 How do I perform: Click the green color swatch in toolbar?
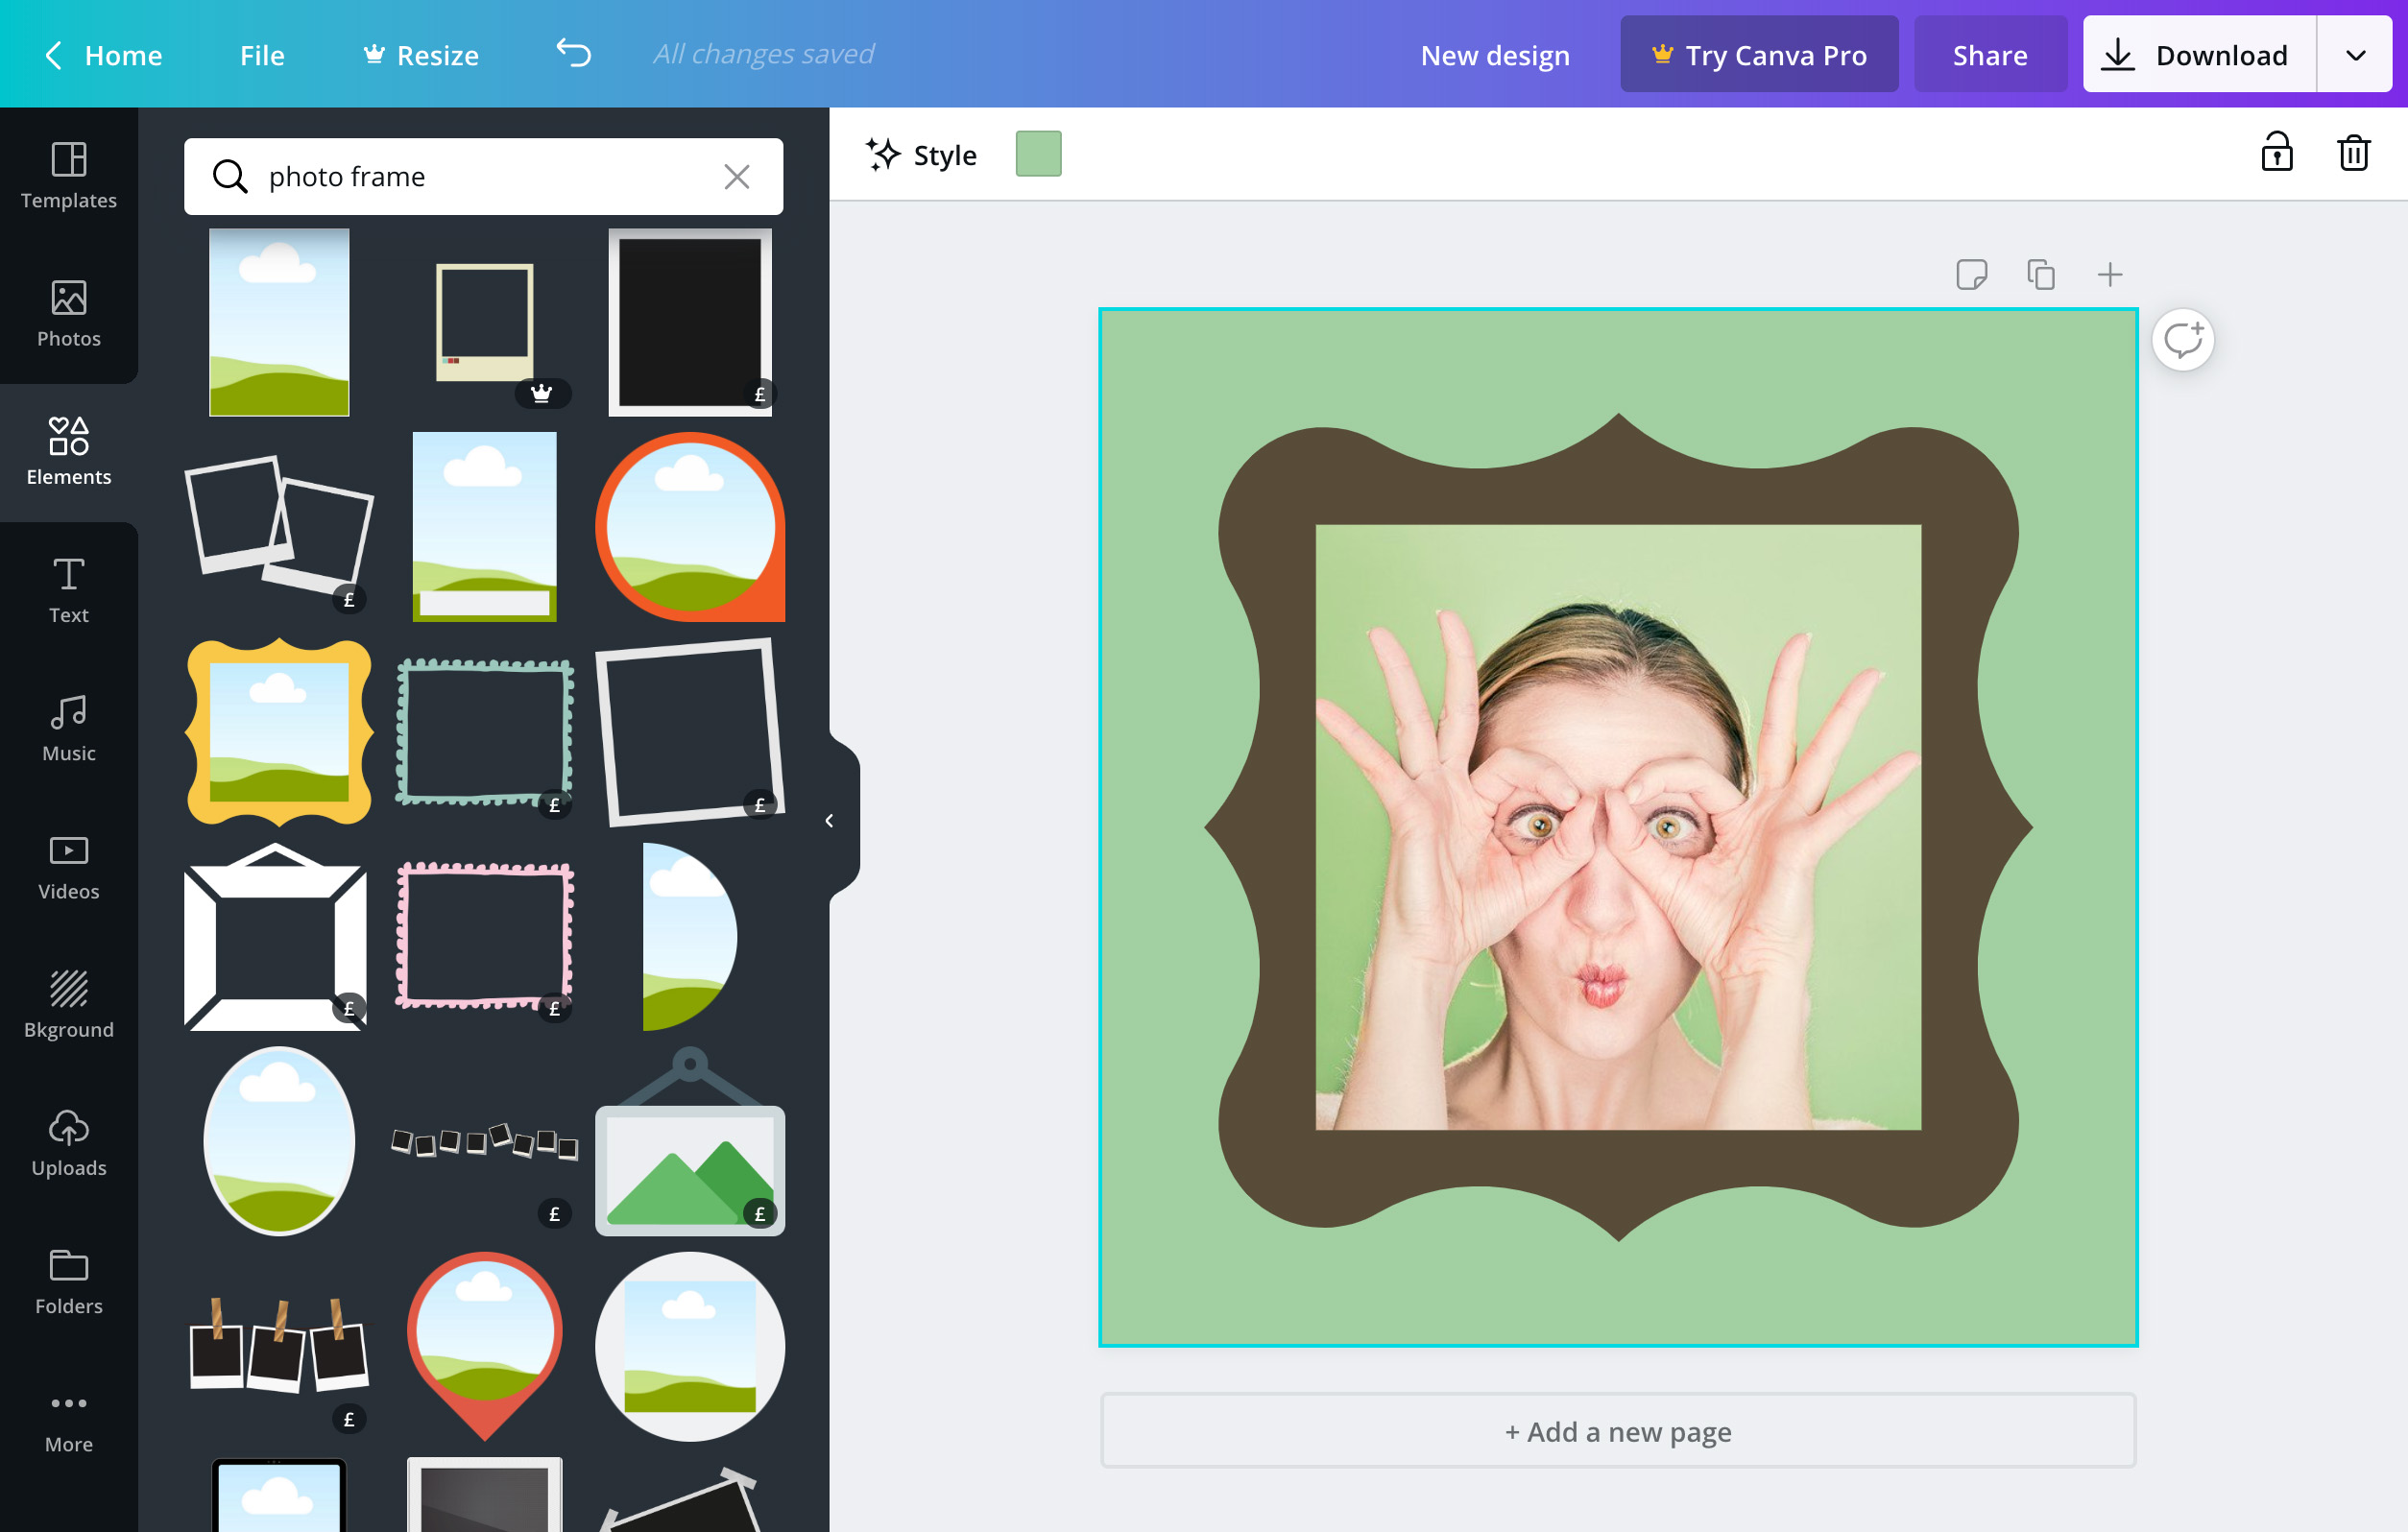coord(1041,155)
